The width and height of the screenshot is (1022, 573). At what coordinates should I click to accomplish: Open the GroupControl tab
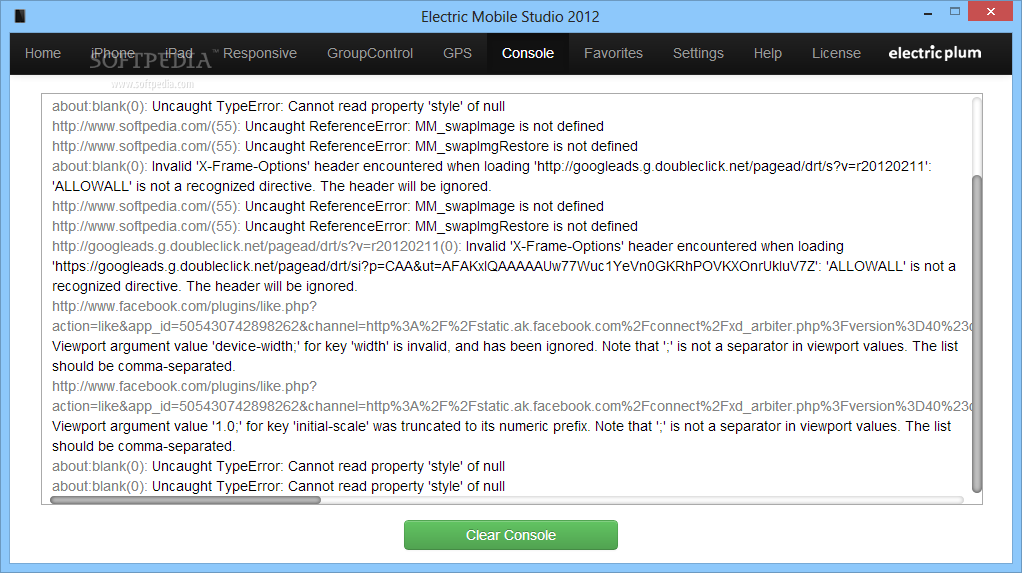370,53
